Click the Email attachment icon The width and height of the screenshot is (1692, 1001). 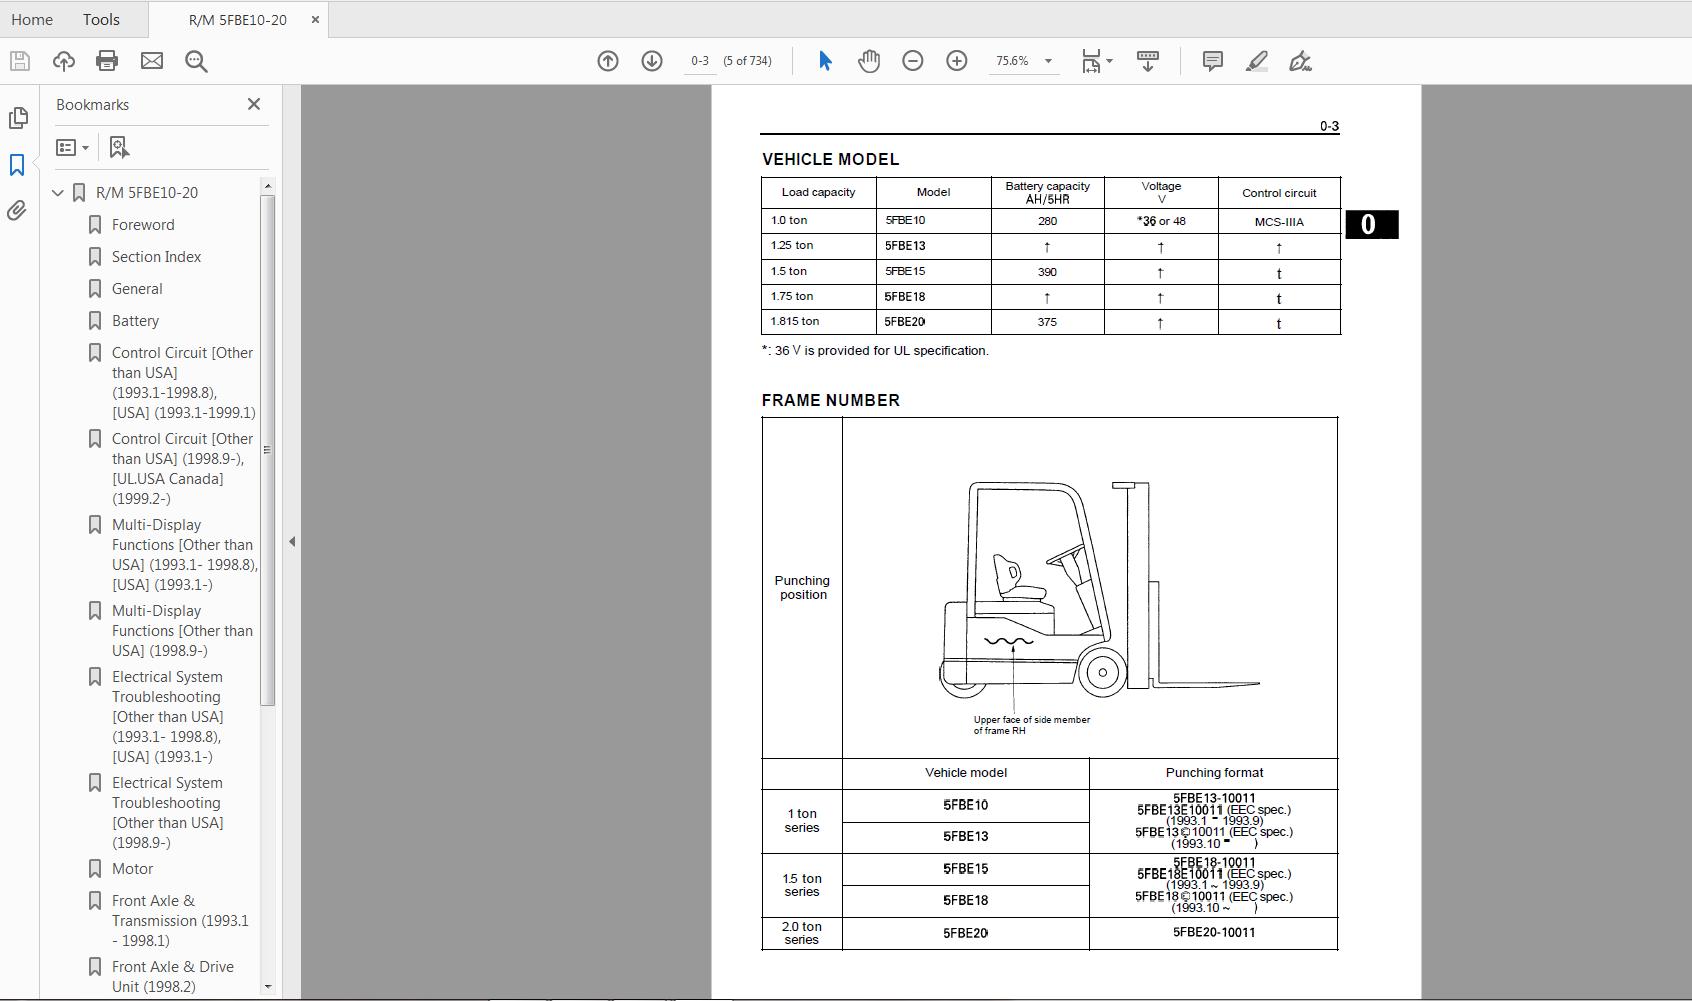[151, 61]
